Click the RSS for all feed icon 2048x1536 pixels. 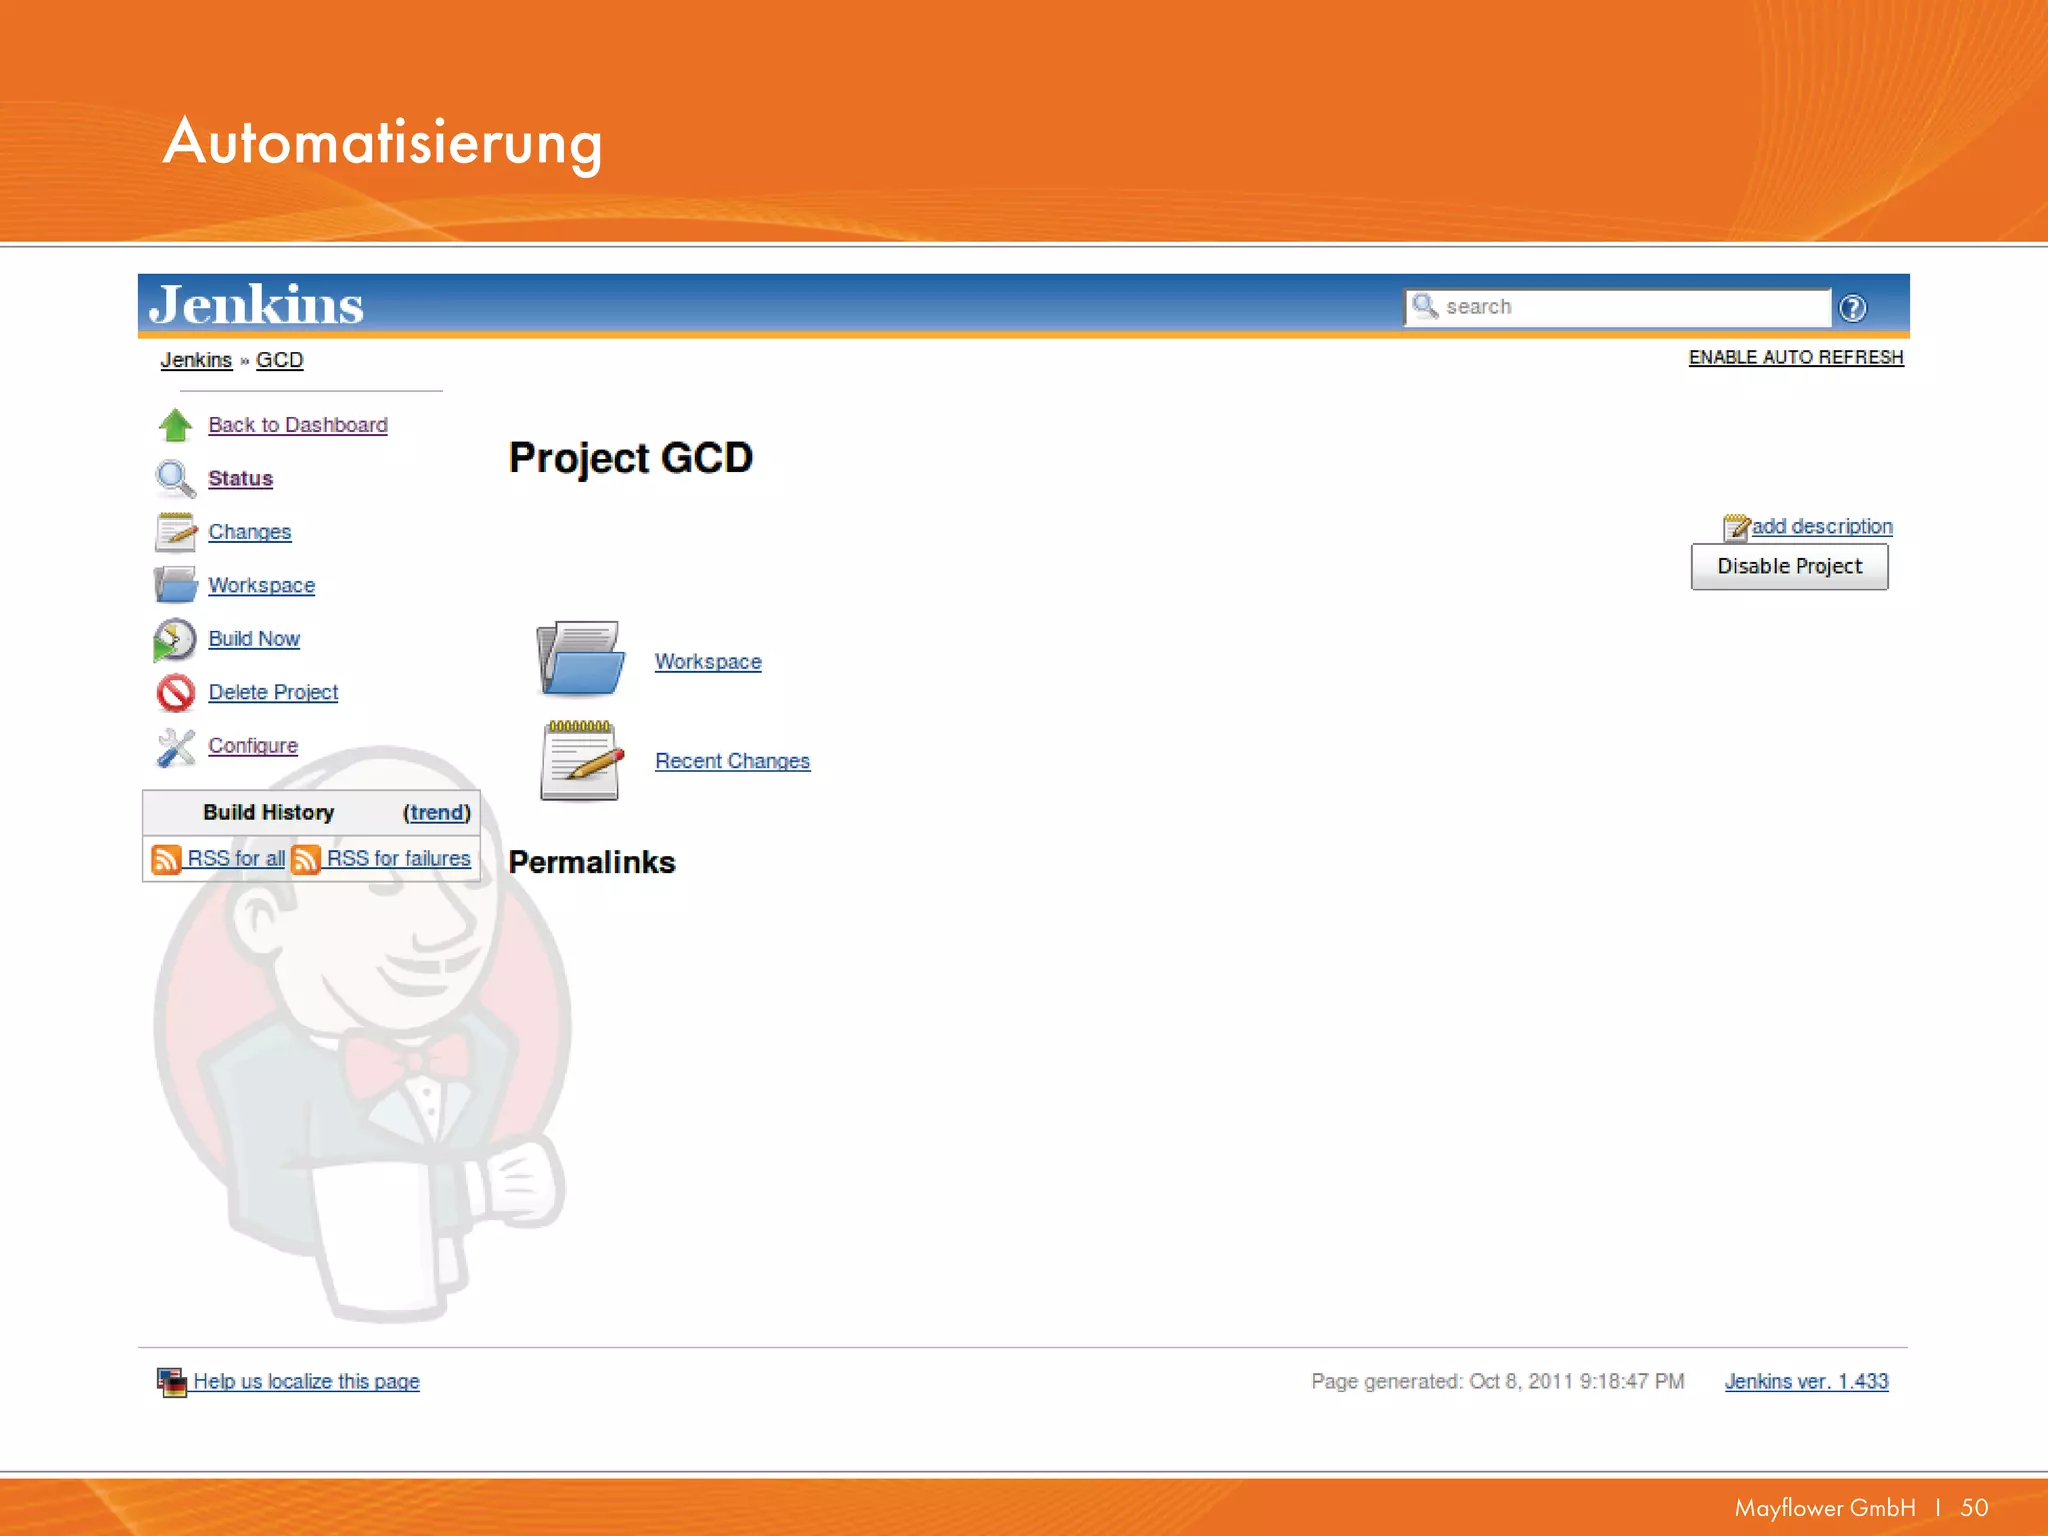(x=165, y=859)
